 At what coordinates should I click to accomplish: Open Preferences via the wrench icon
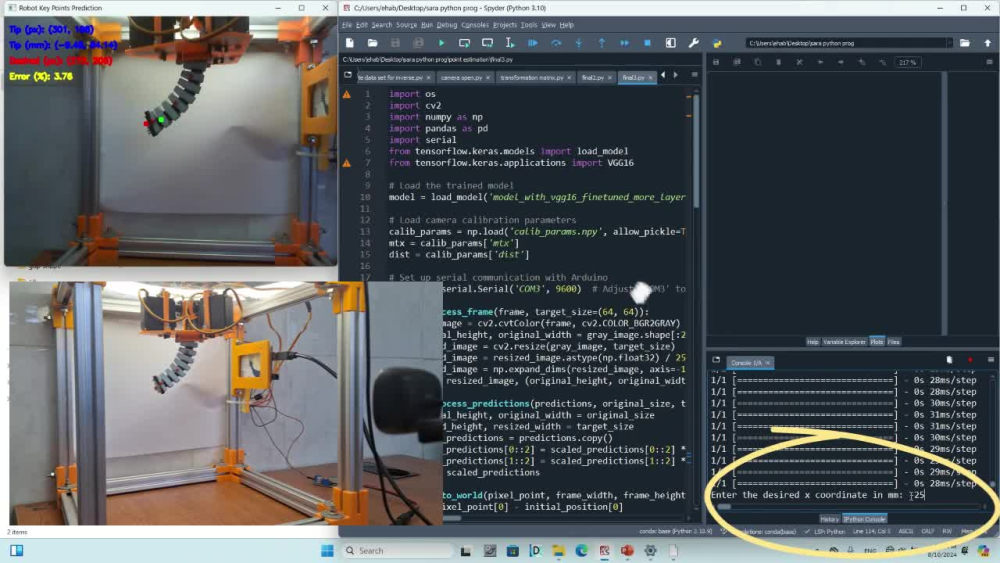point(693,43)
